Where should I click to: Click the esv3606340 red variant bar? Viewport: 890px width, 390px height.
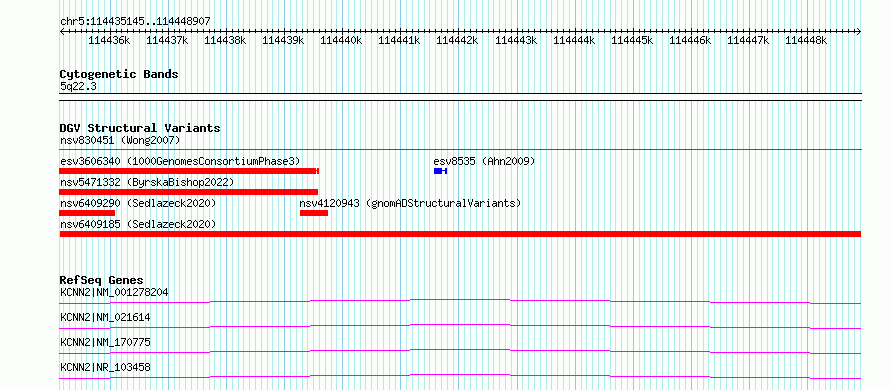click(189, 171)
